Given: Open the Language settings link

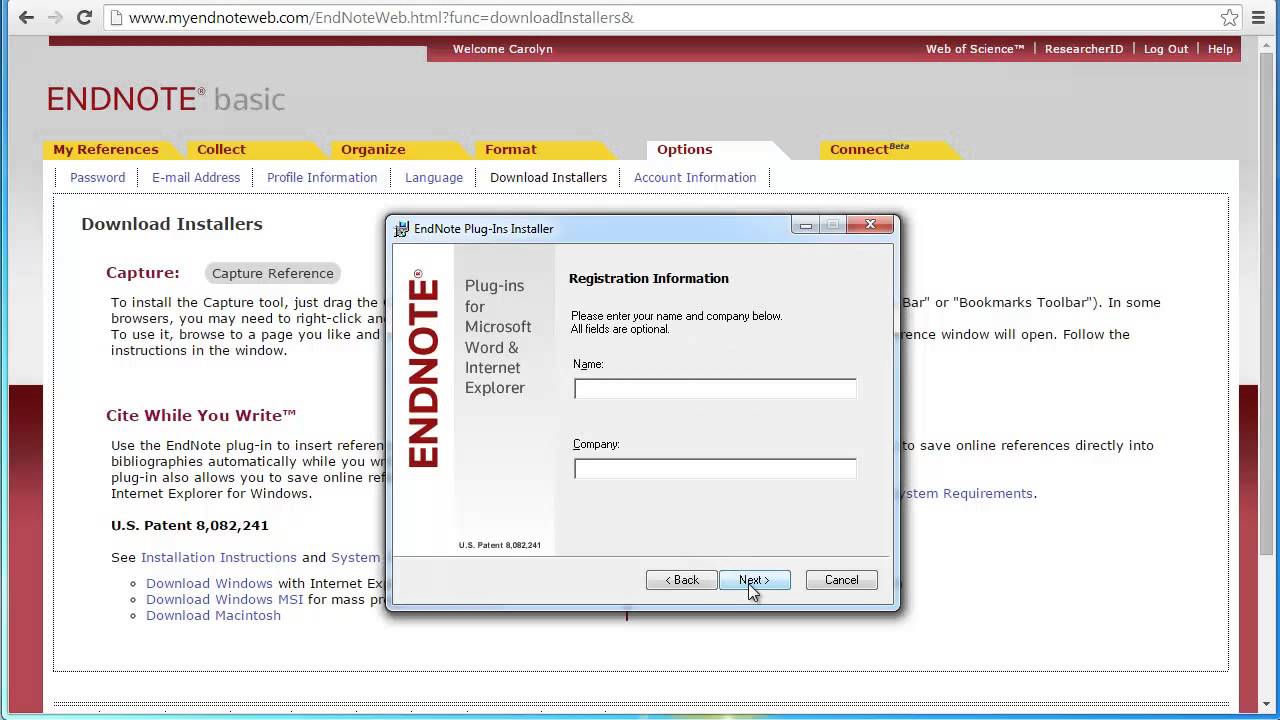Looking at the screenshot, I should [434, 177].
